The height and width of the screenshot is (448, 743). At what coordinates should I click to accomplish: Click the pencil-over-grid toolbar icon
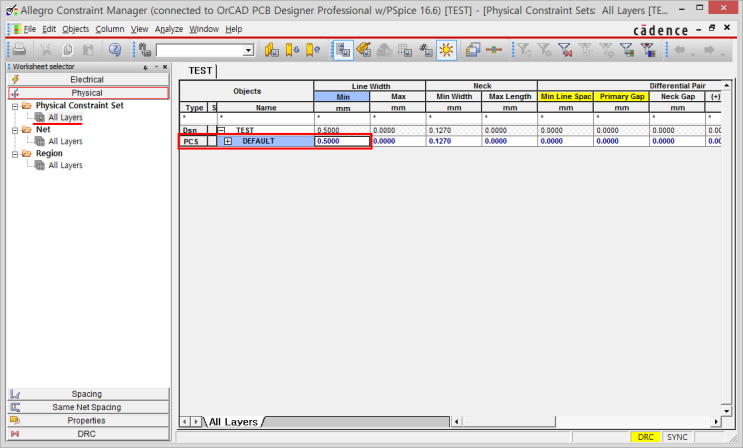(x=364, y=50)
